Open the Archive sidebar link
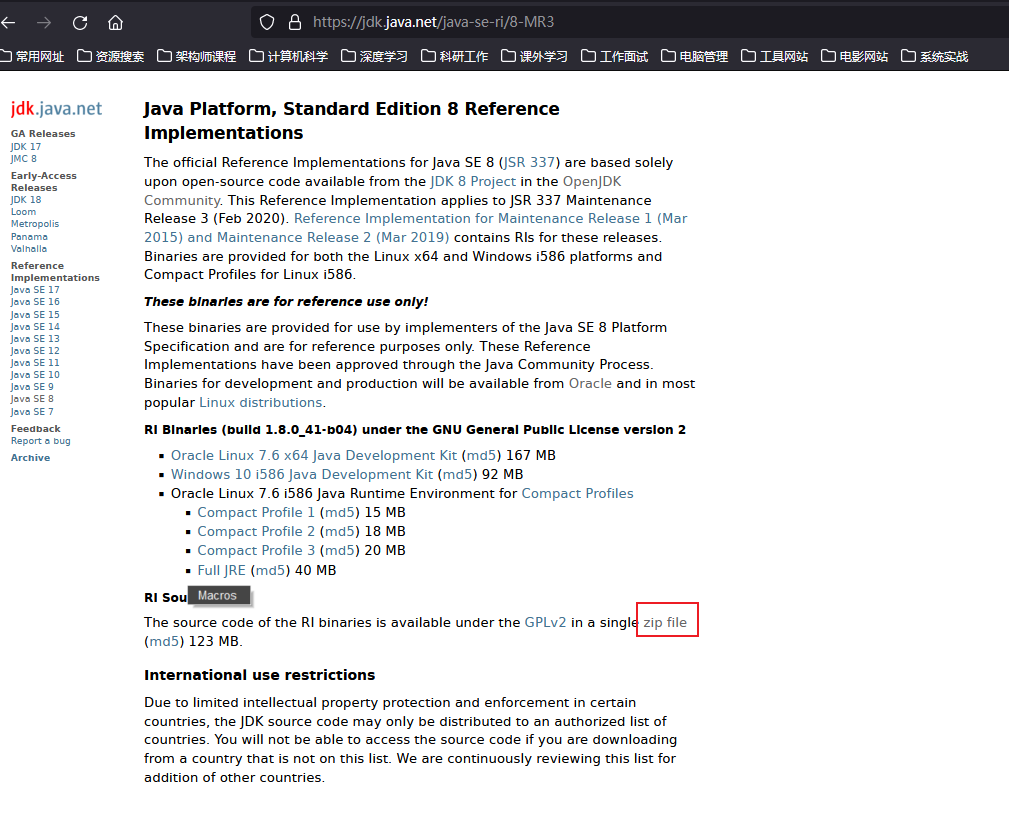Screen dimensions: 1009x815 [x=30, y=458]
